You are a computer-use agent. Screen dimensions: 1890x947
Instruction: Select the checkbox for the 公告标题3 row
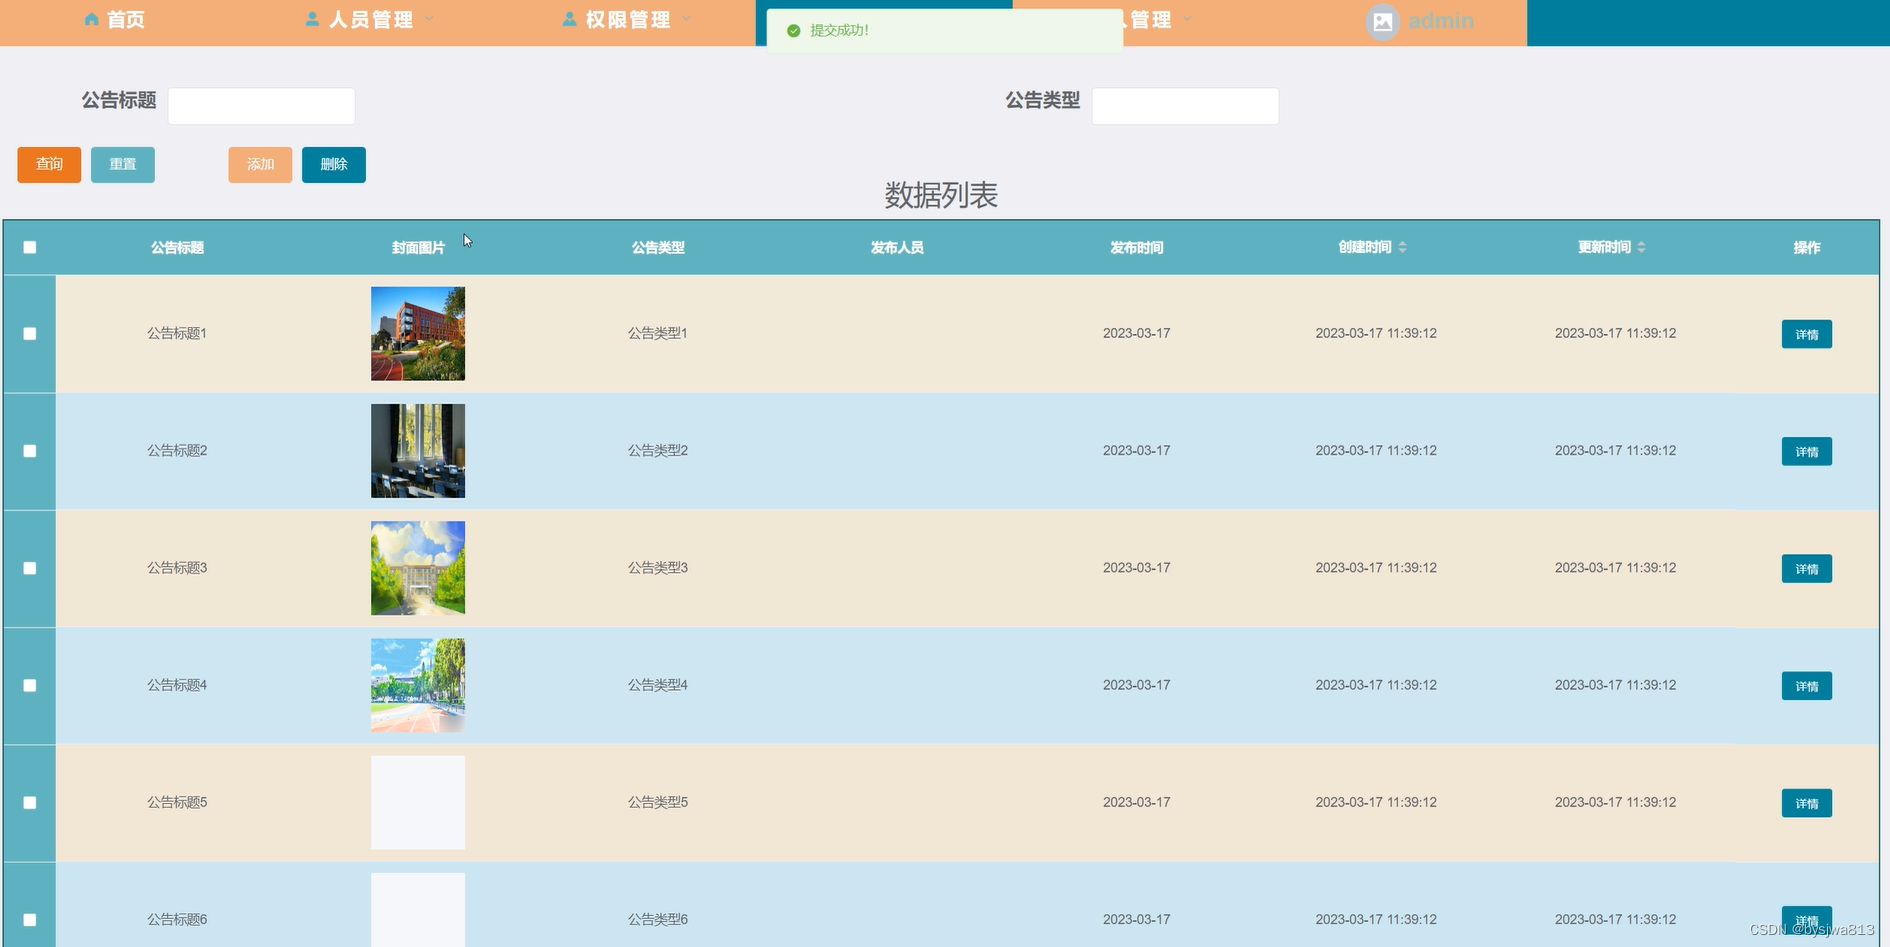[30, 568]
